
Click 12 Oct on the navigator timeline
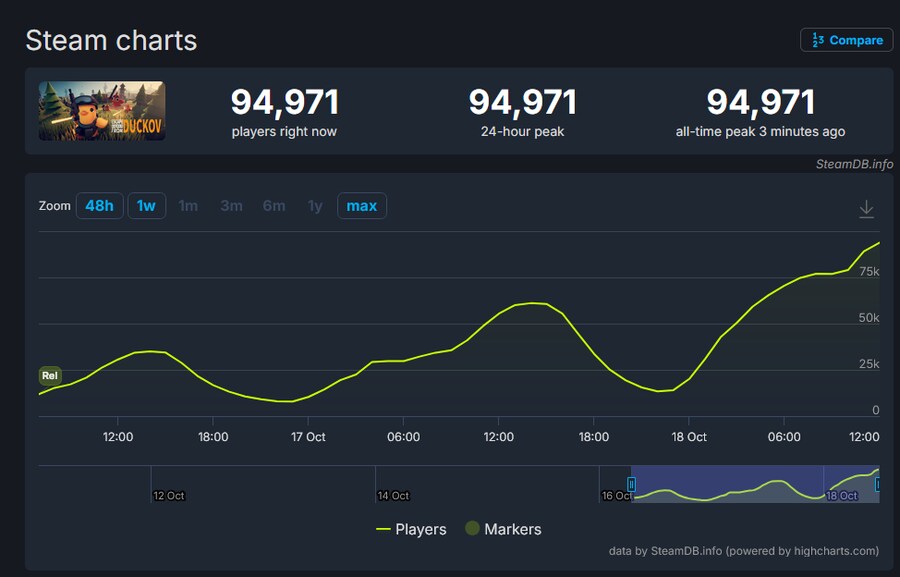[x=168, y=496]
